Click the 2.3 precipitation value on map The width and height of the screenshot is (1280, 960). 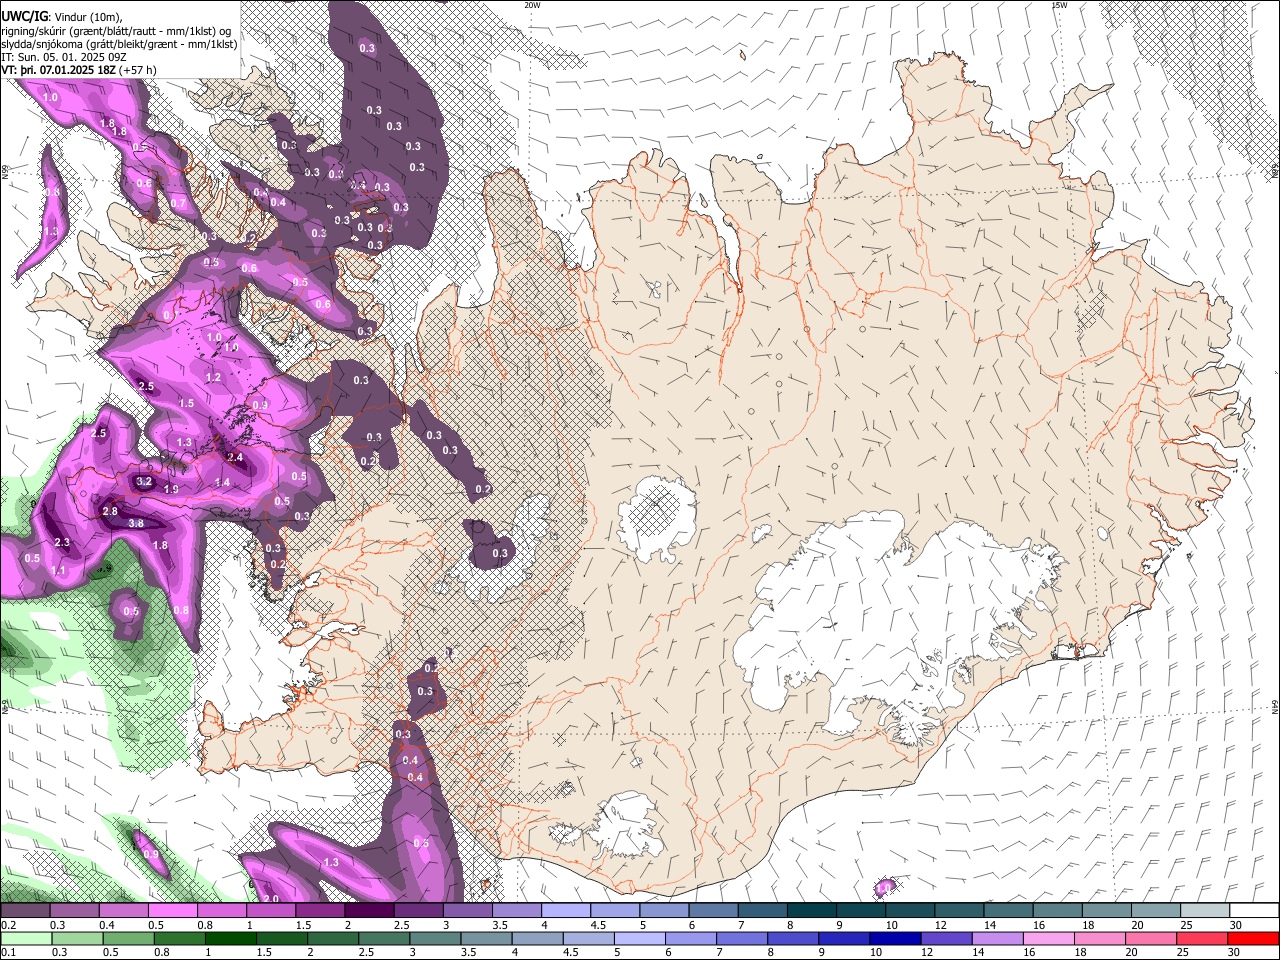tap(62, 542)
